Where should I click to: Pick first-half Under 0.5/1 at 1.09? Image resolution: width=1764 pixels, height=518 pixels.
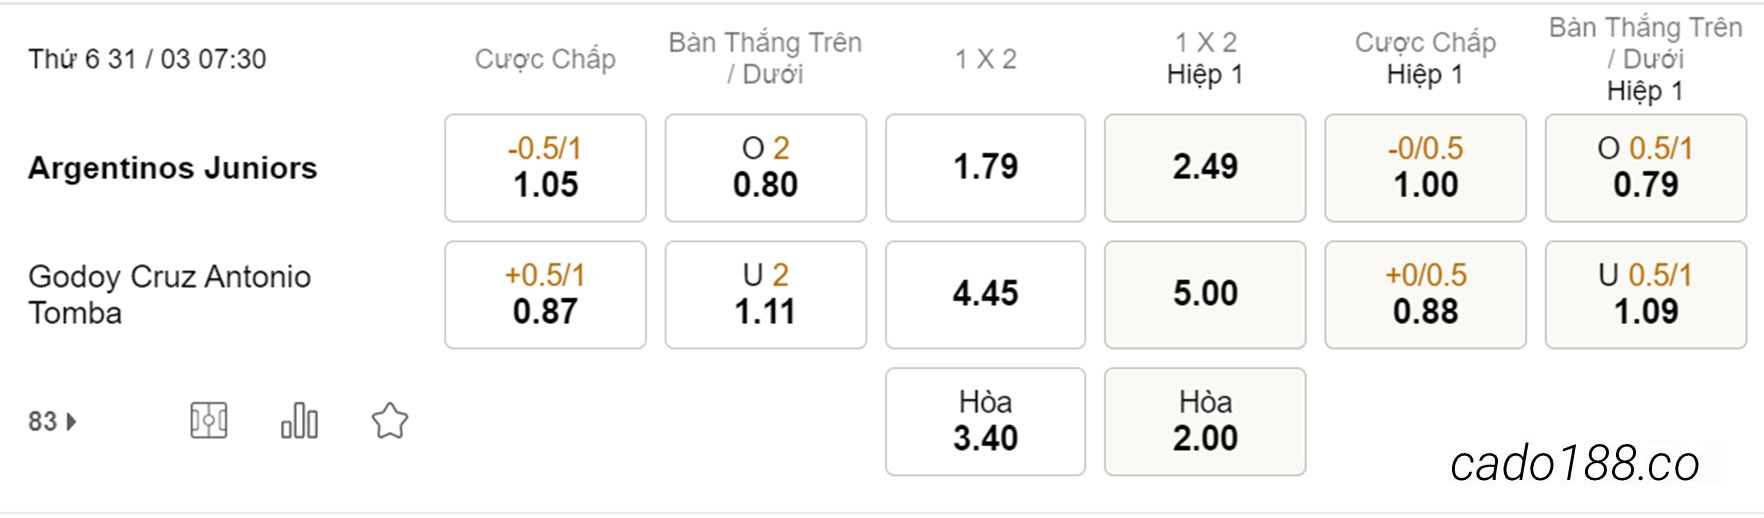pos(1646,295)
